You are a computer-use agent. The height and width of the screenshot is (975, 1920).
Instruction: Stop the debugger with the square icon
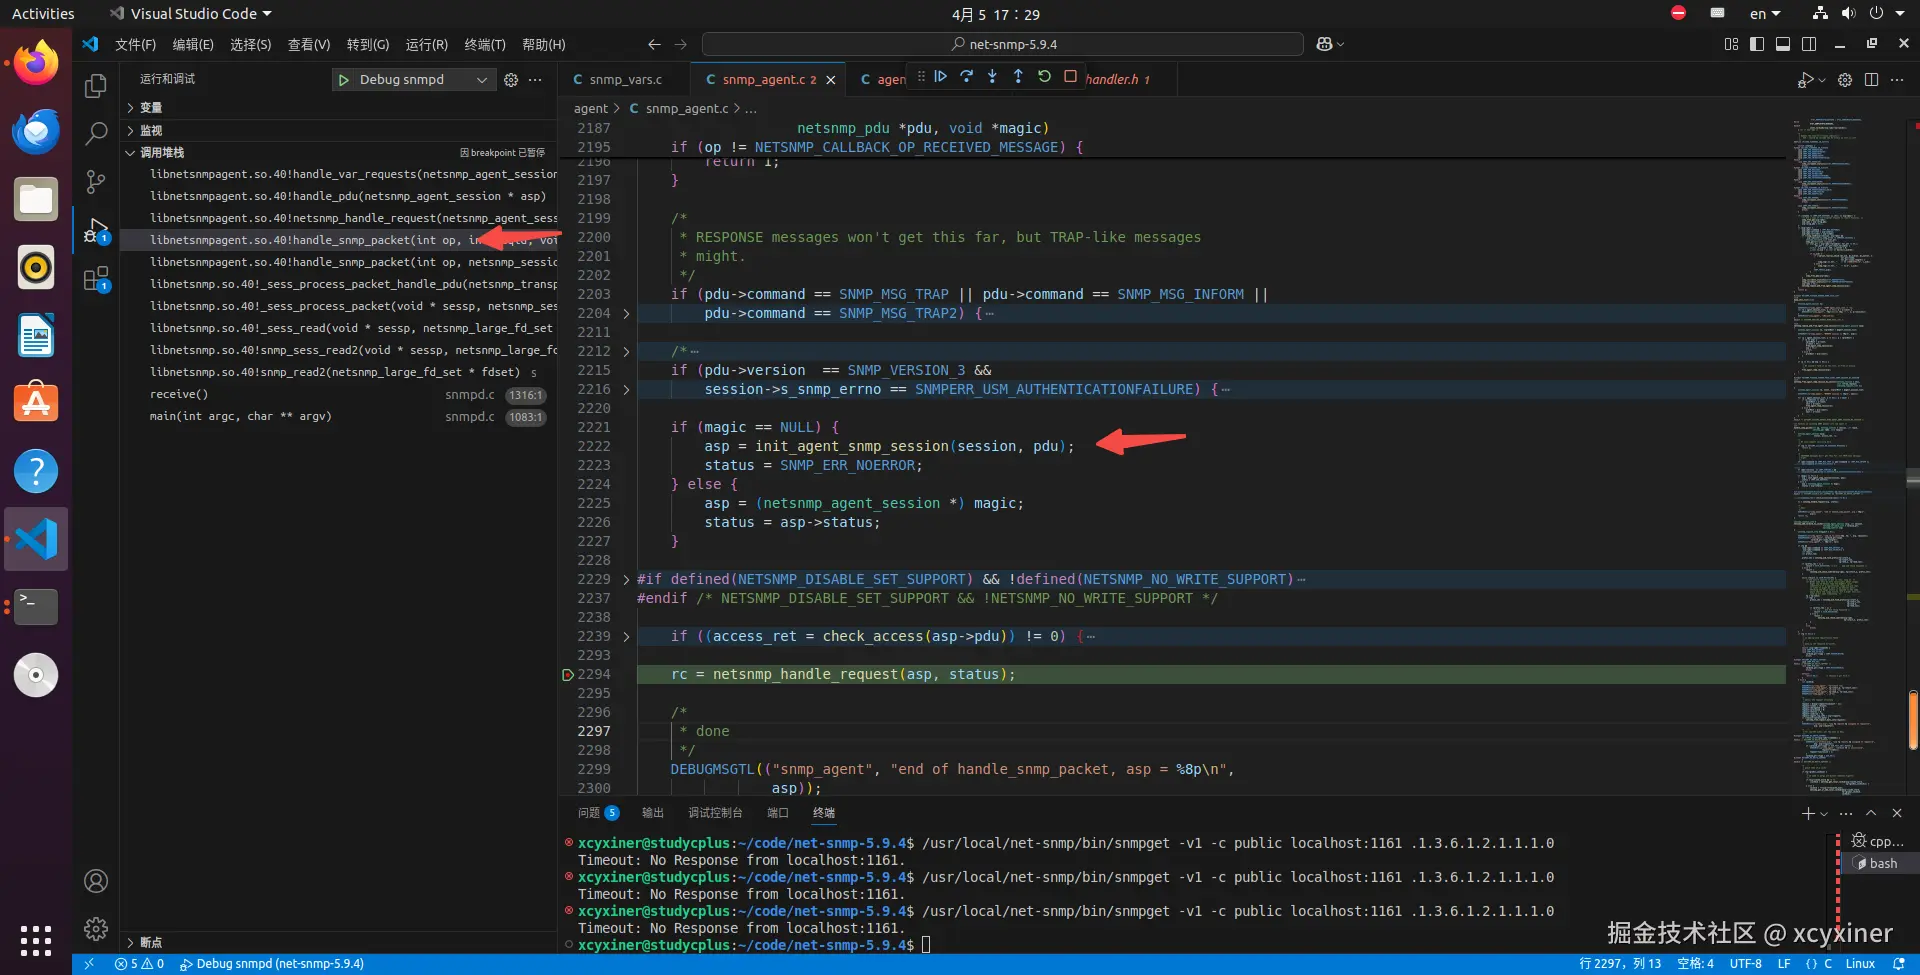pyautogui.click(x=1070, y=77)
